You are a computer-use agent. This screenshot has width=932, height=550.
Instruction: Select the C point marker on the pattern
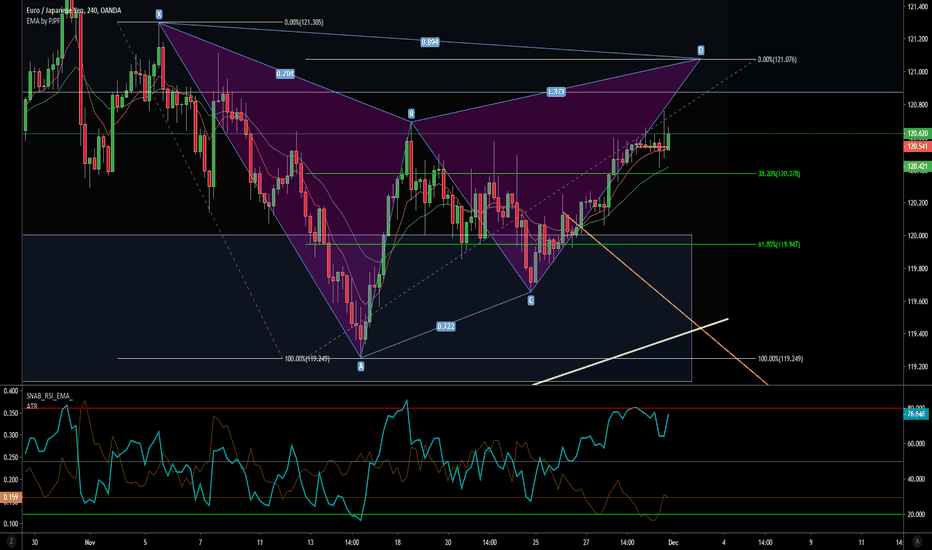click(531, 299)
